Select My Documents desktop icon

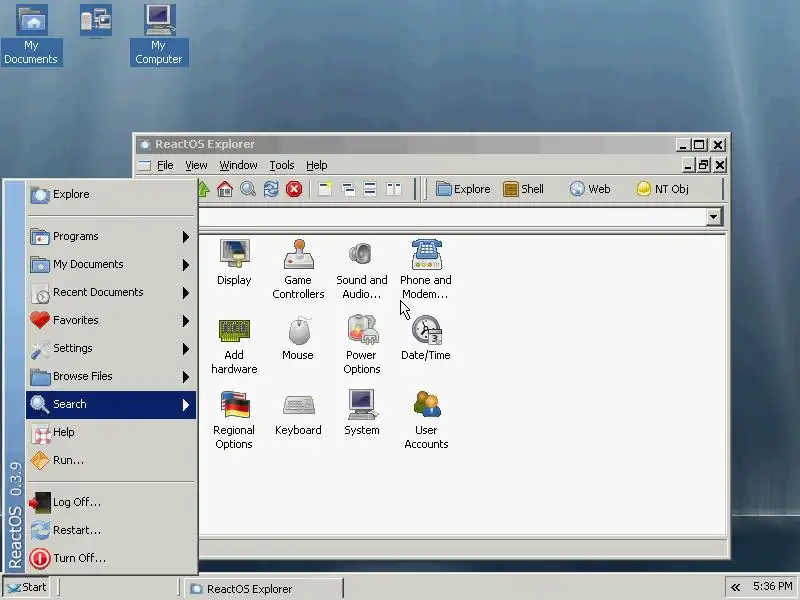pyautogui.click(x=31, y=35)
